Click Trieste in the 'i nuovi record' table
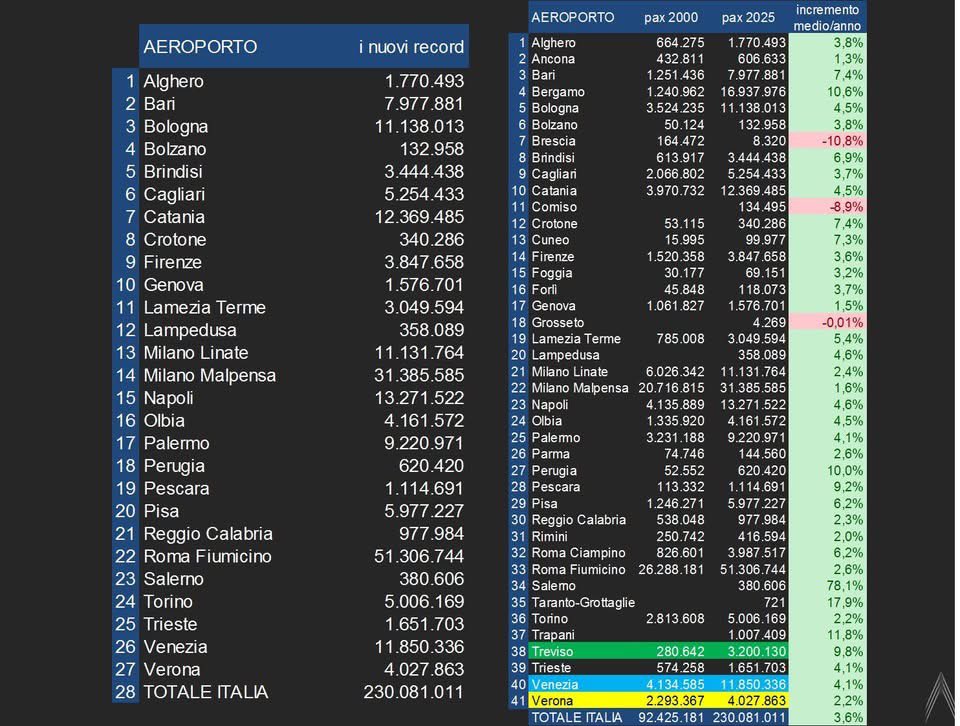The height and width of the screenshot is (726, 960). 170,624
